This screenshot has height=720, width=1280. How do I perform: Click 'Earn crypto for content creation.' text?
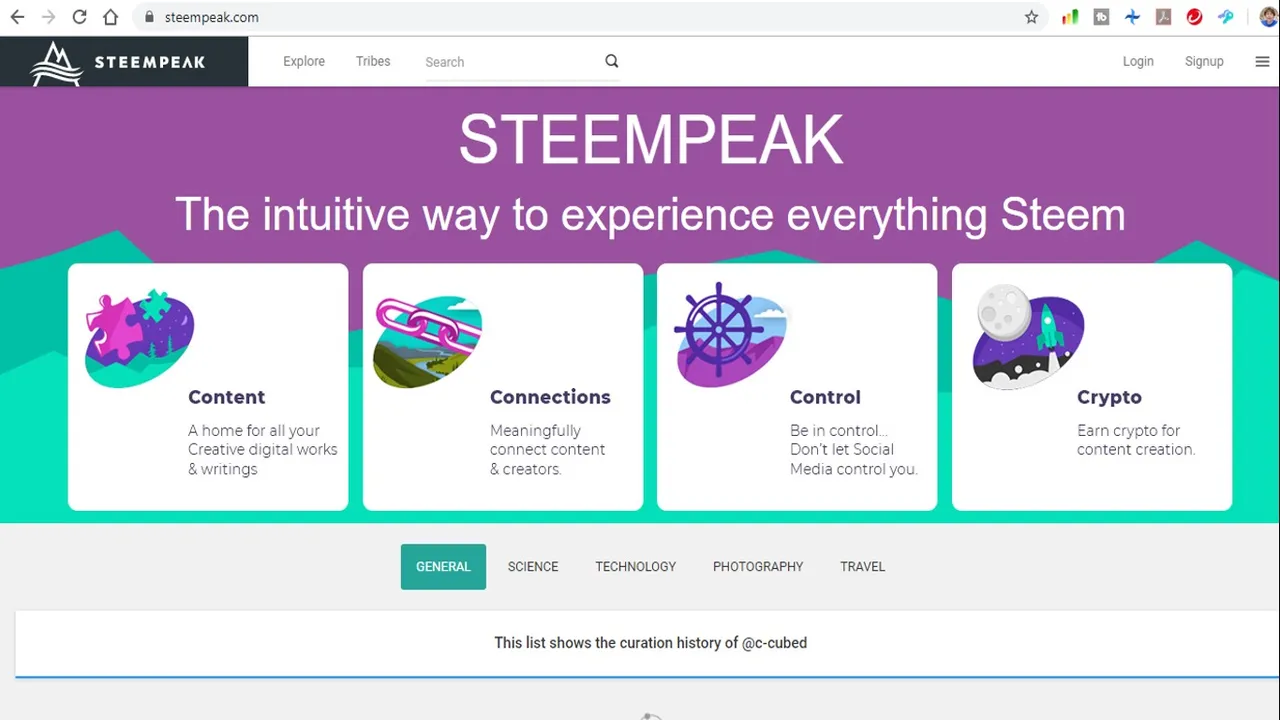pyautogui.click(x=1136, y=440)
